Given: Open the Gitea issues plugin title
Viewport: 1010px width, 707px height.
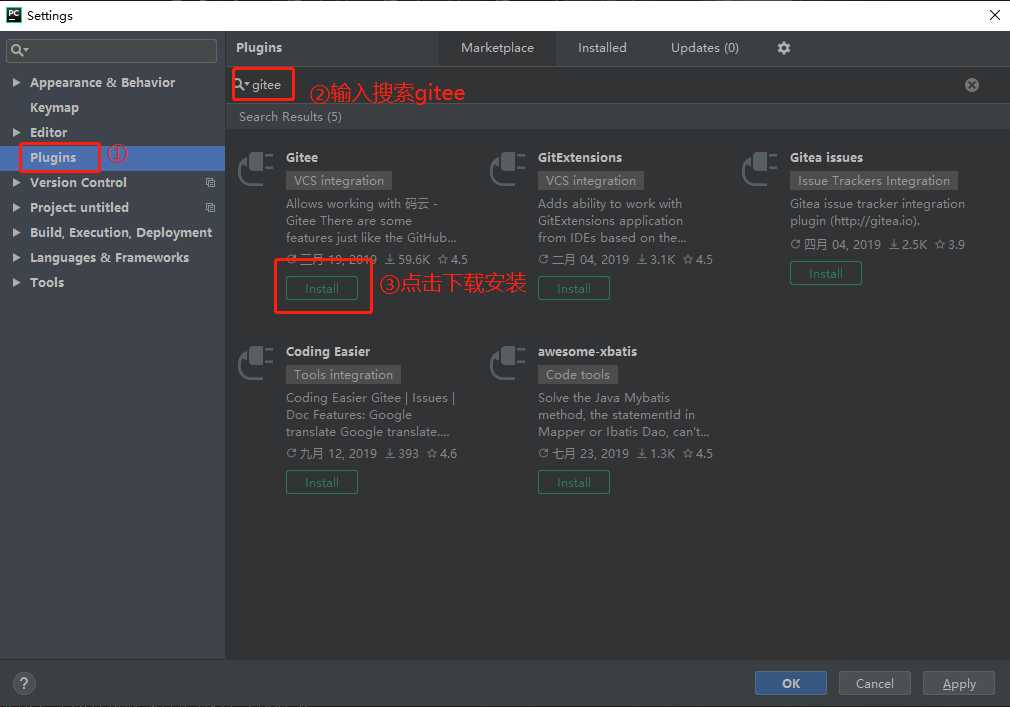Looking at the screenshot, I should coord(826,158).
